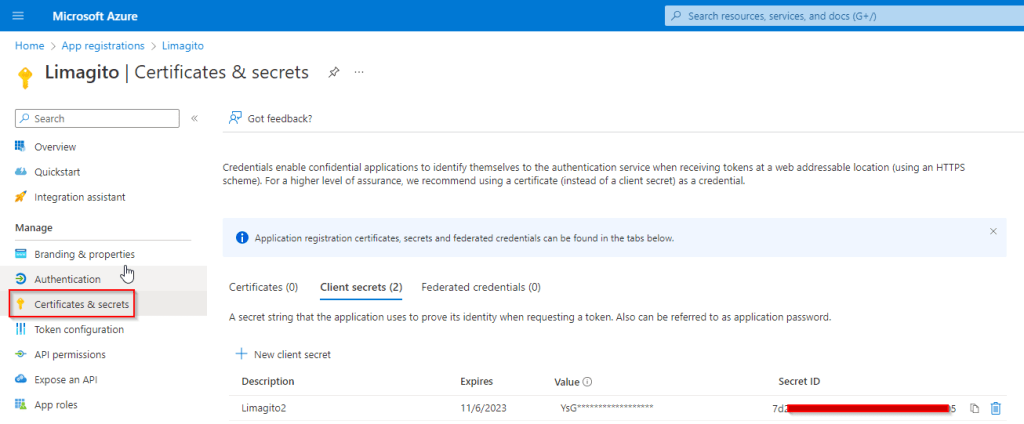
Task: Add a New client secret
Action: point(283,354)
